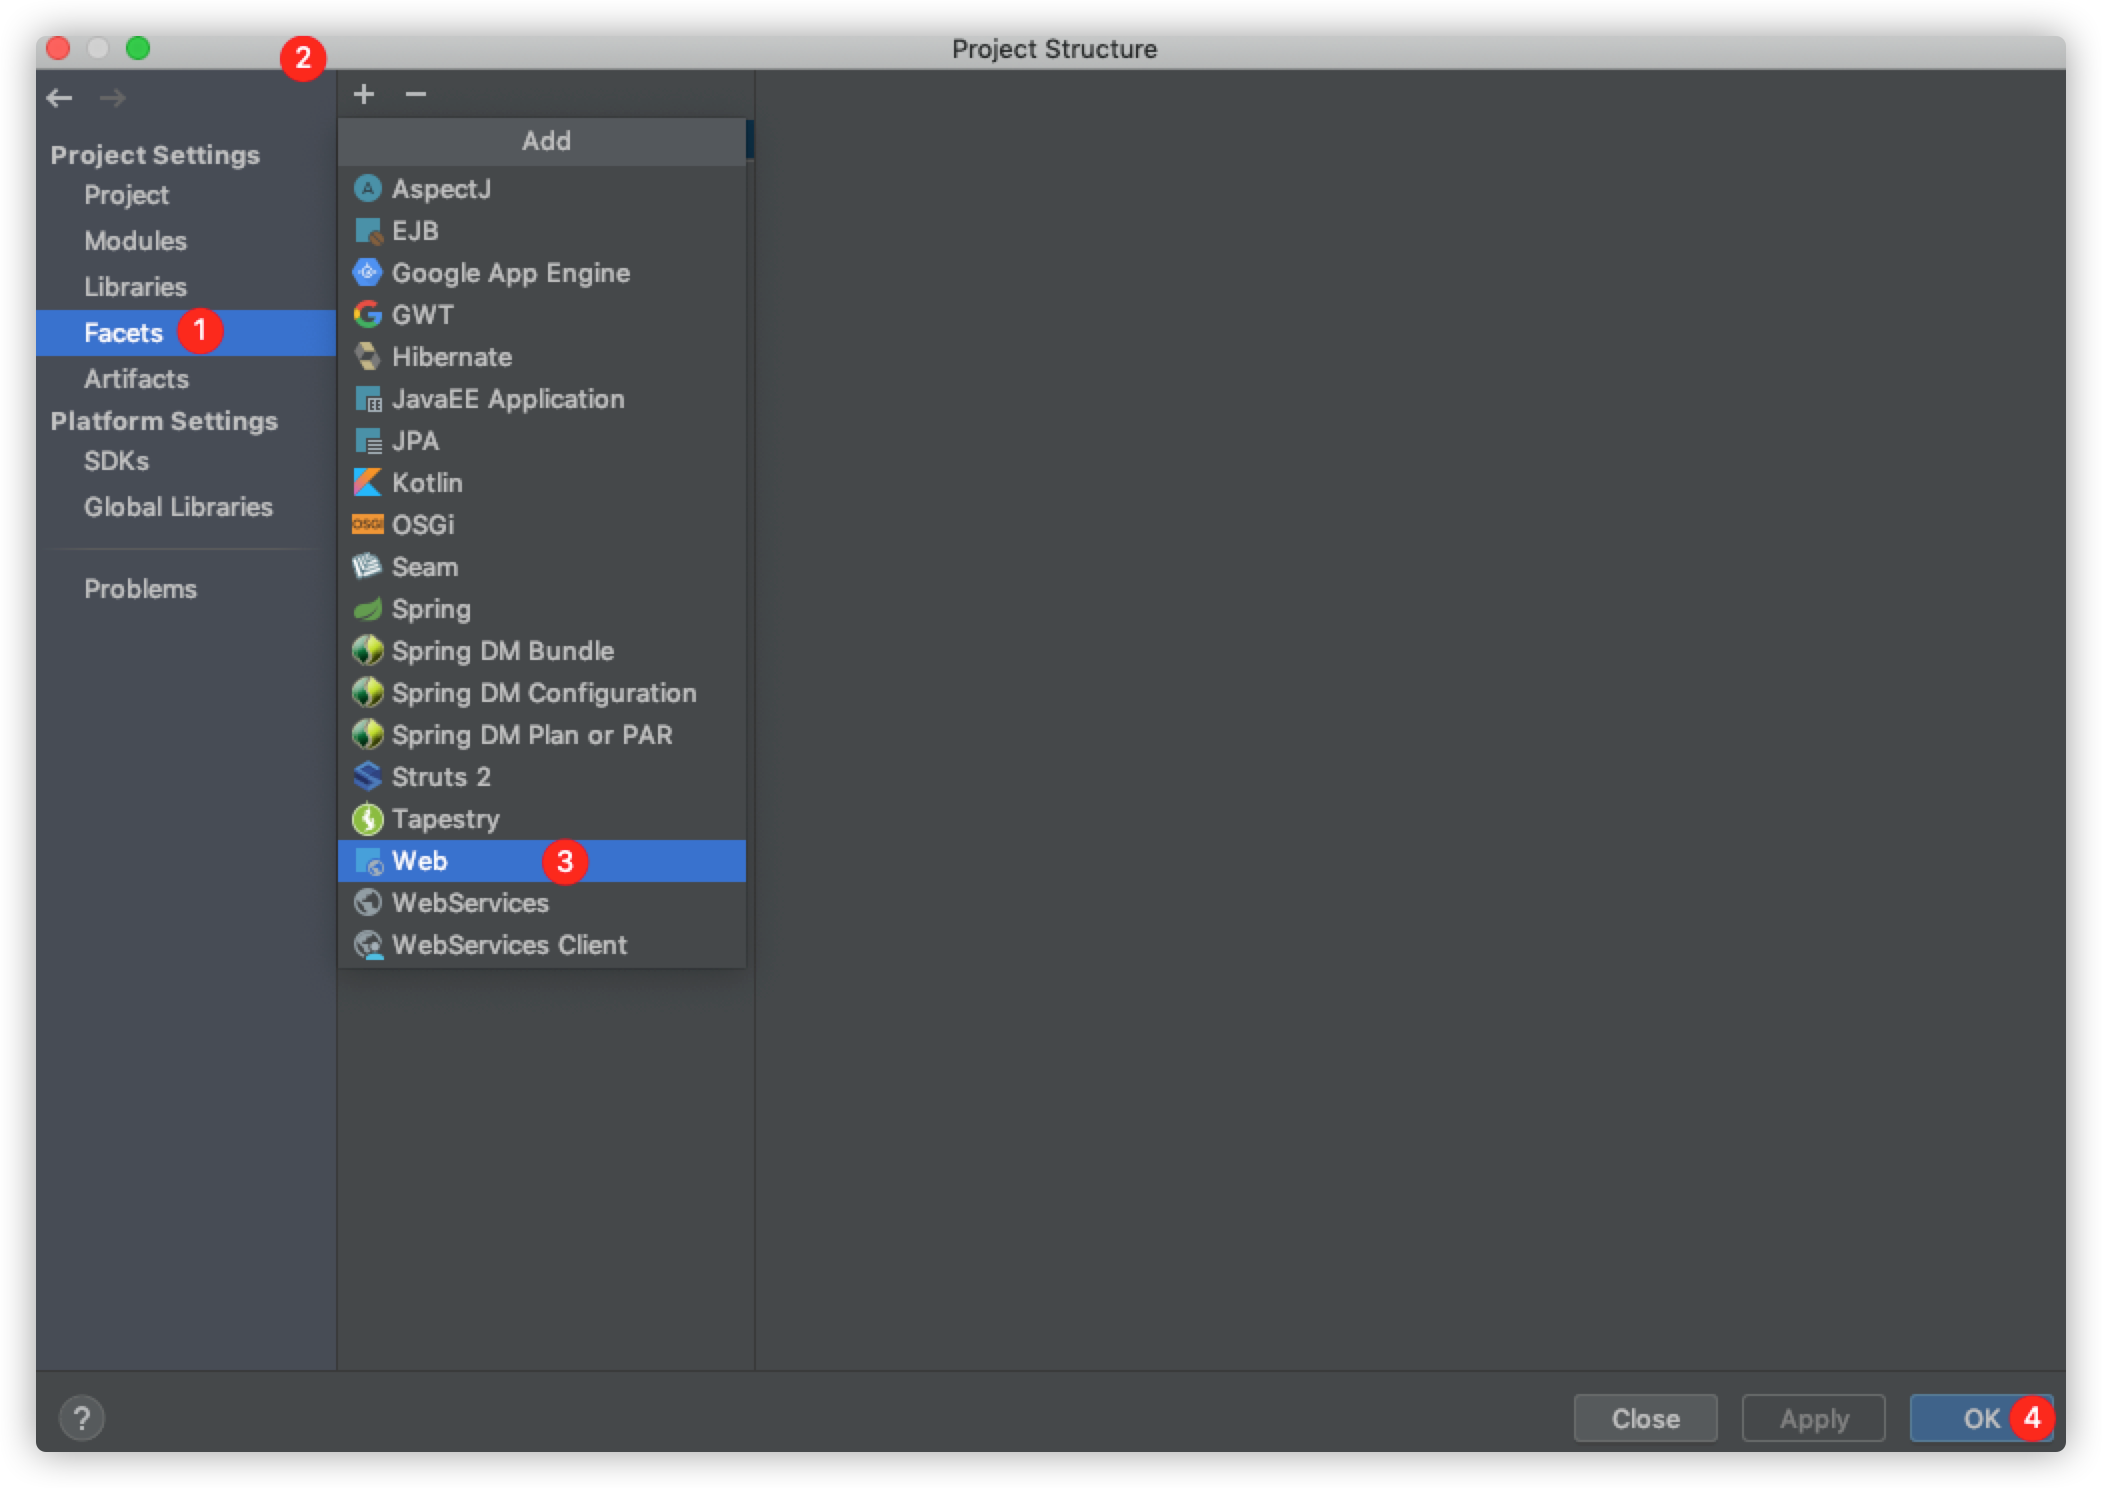Show the Problems section
Viewport: 2102px width, 1488px height.
click(140, 589)
